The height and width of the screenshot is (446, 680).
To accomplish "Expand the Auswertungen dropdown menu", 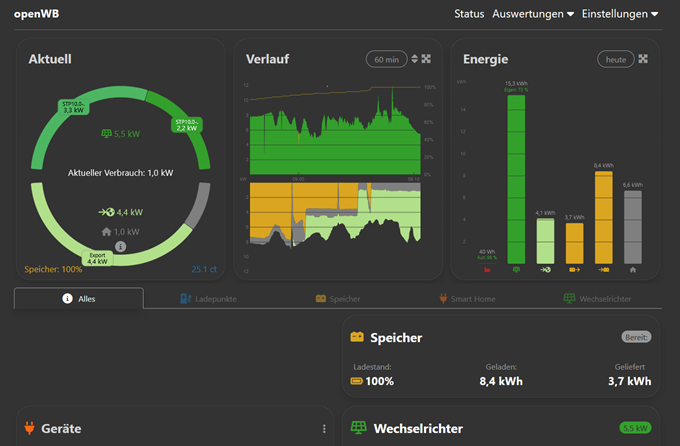I will (x=533, y=14).
